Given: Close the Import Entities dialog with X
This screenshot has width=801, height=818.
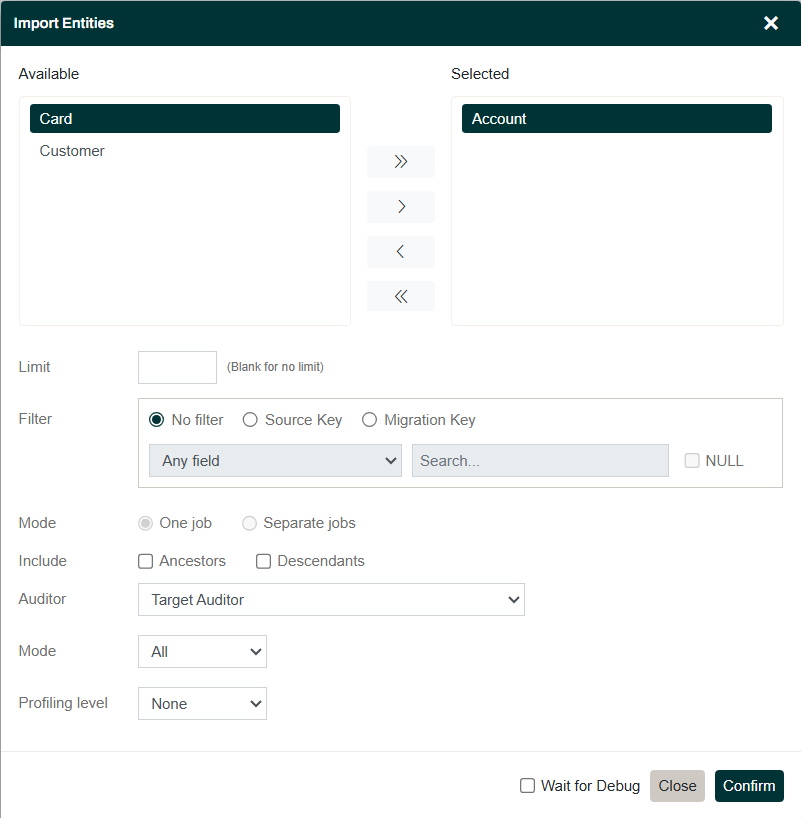Looking at the screenshot, I should point(771,23).
